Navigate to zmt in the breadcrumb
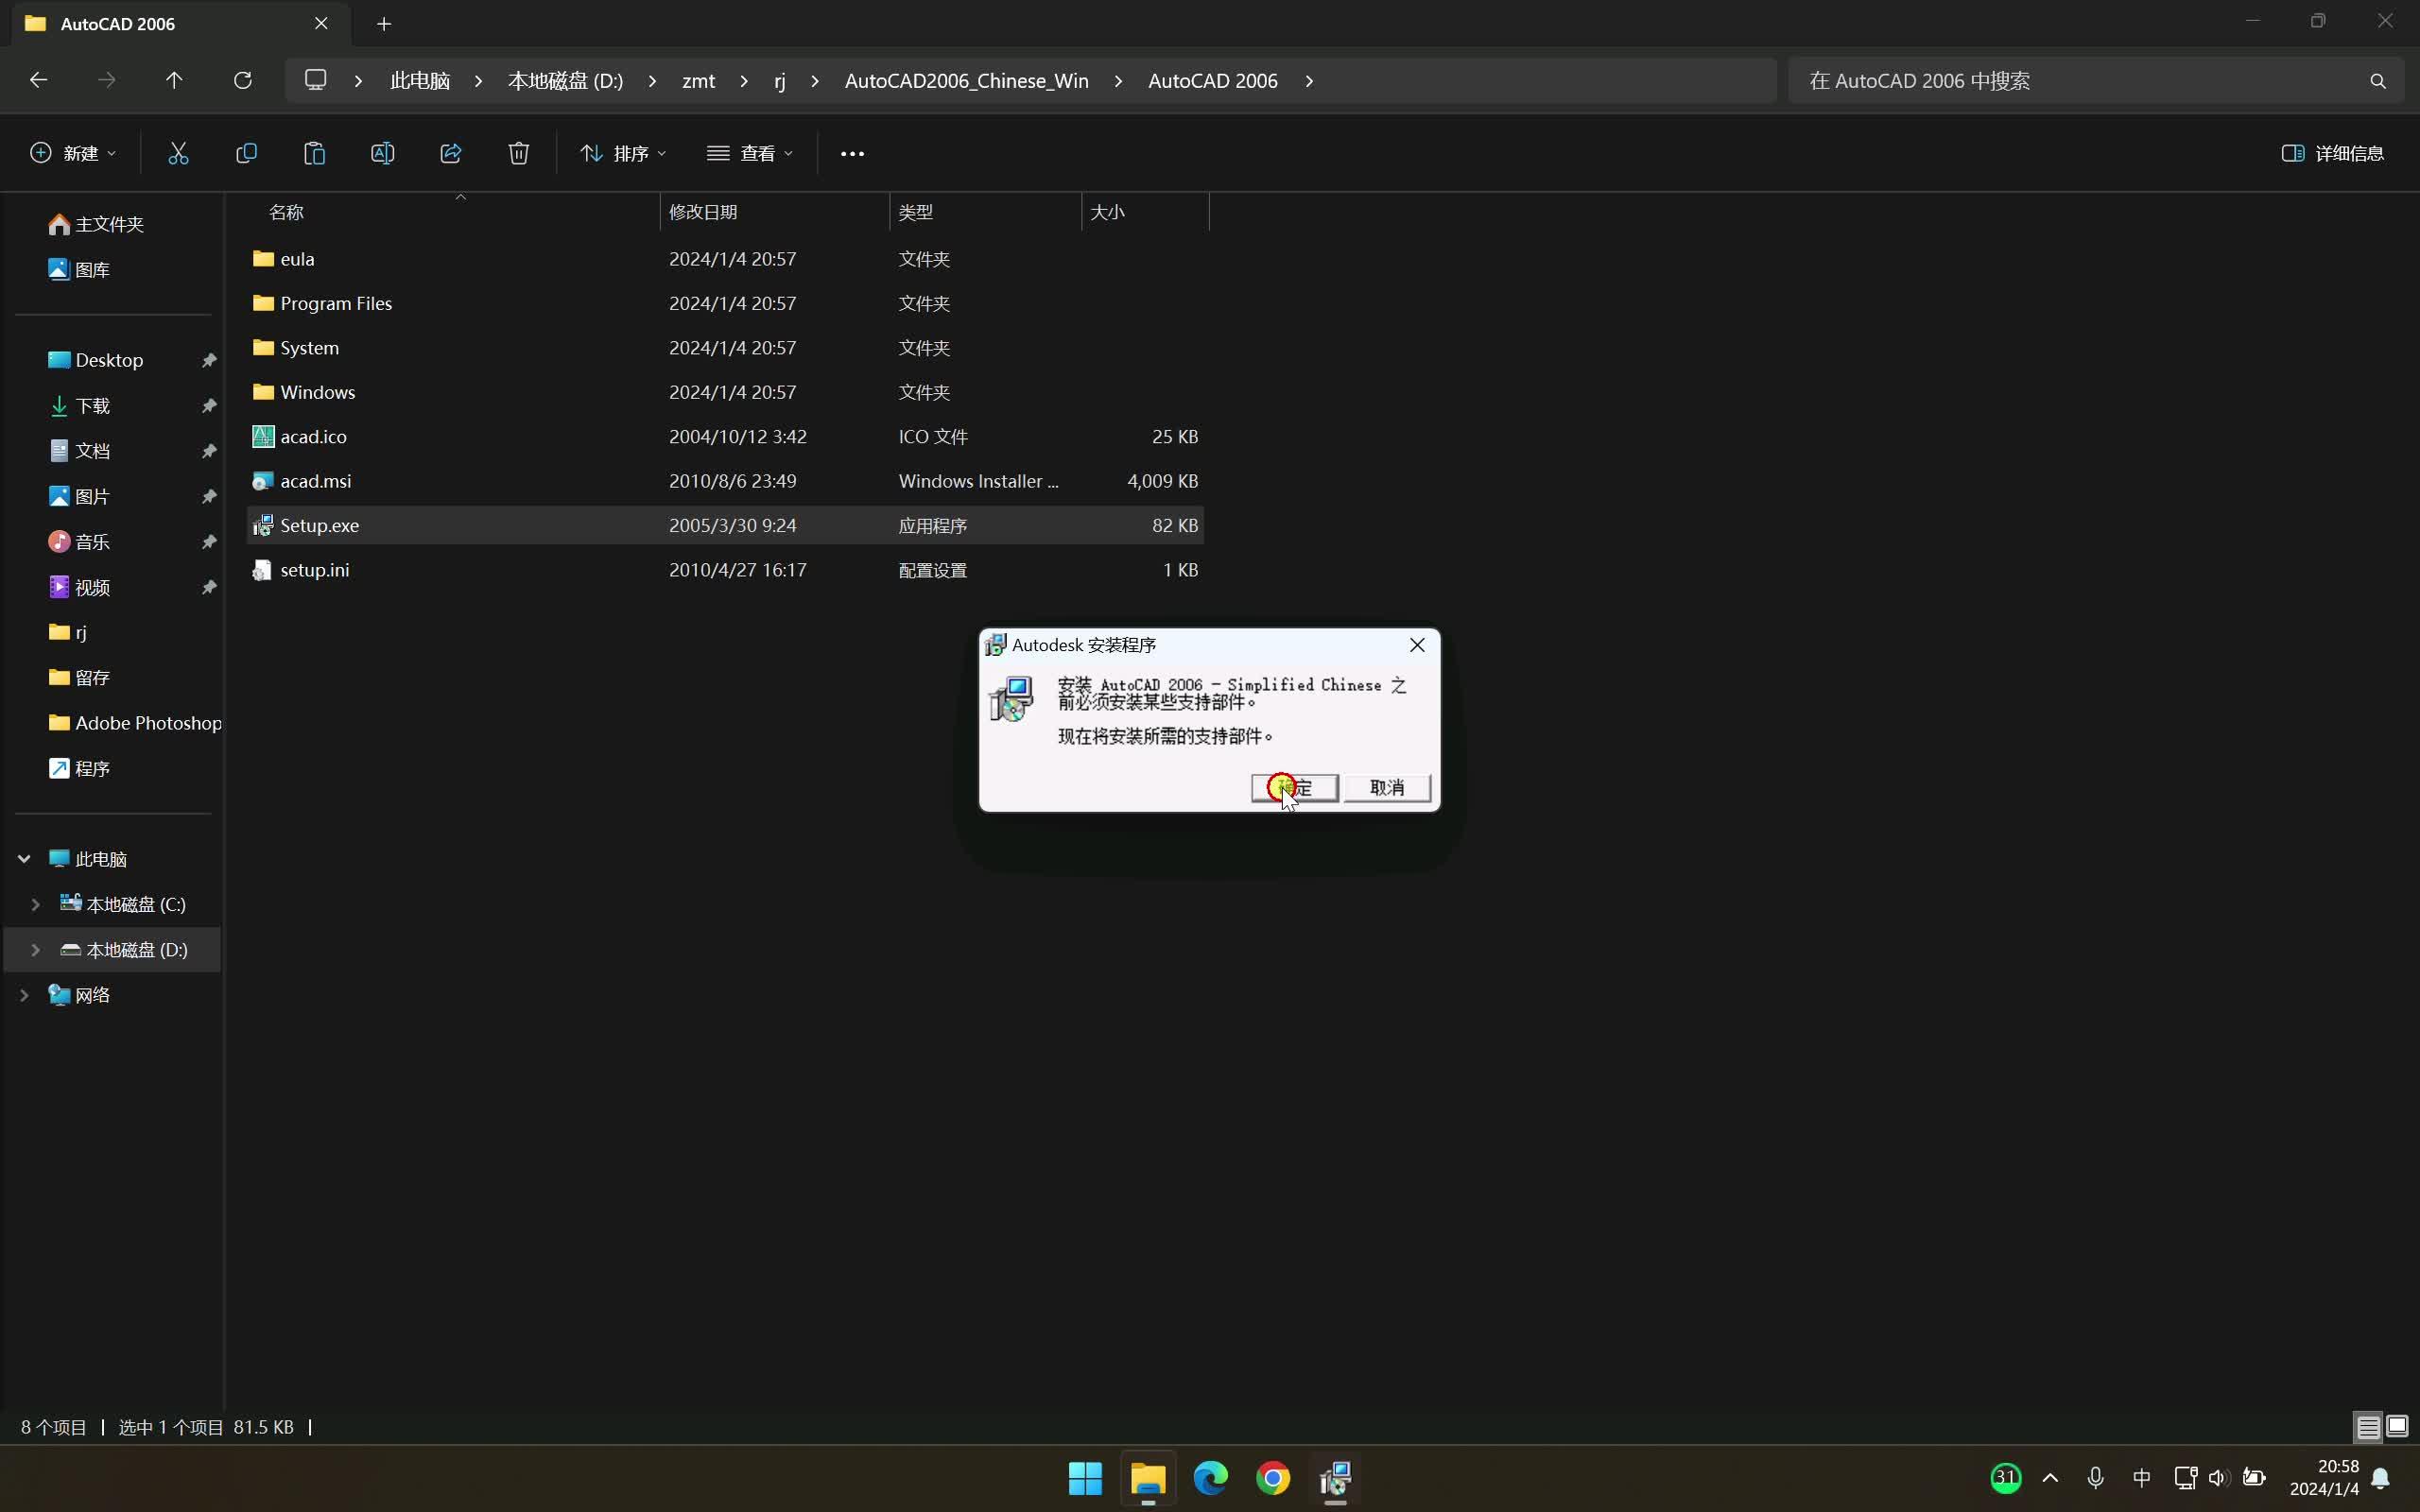2420x1512 pixels. pos(699,80)
